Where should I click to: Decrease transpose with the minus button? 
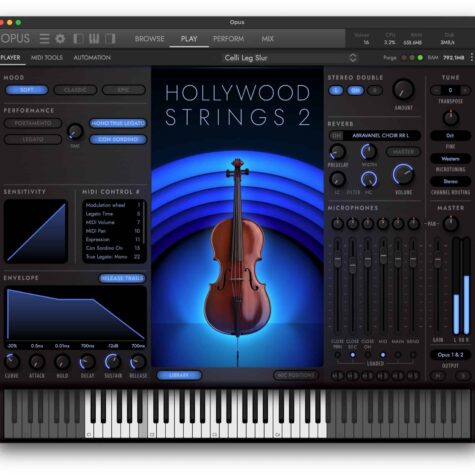click(x=436, y=90)
